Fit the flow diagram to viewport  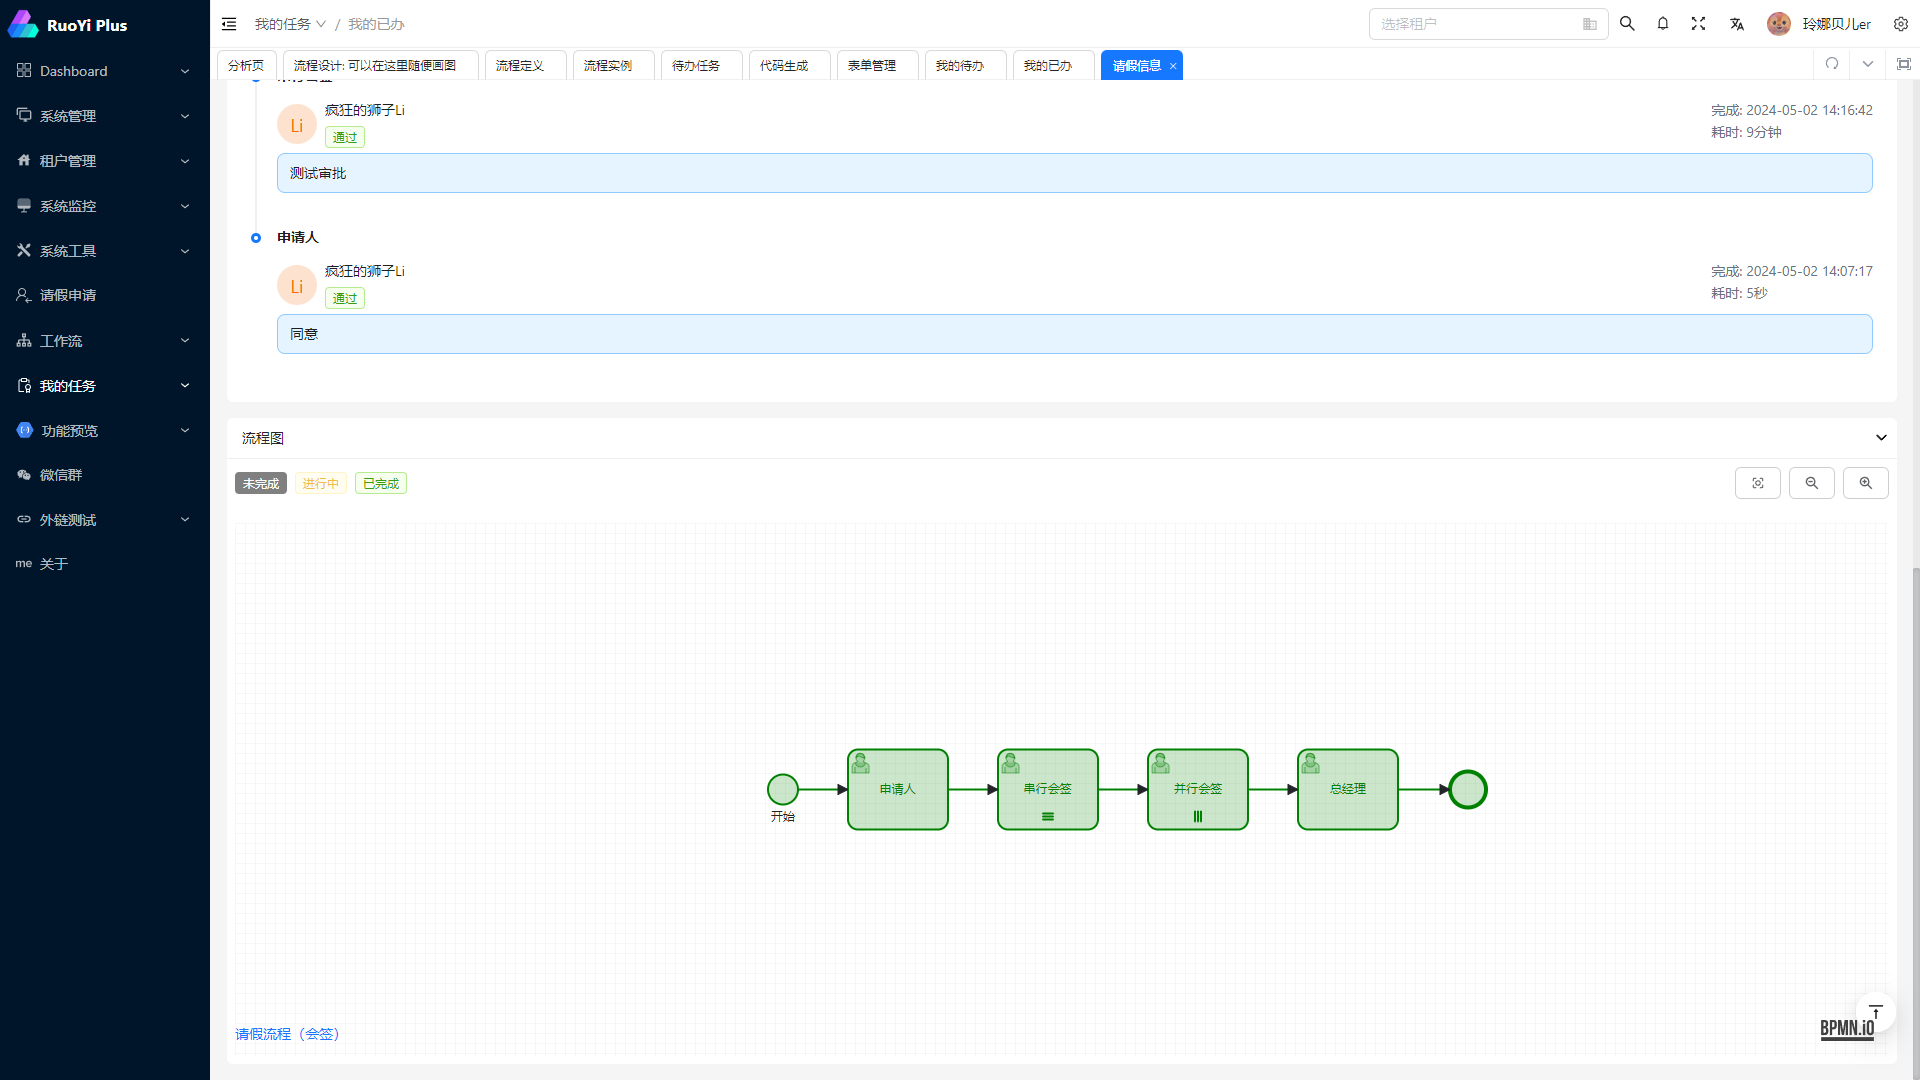click(x=1758, y=483)
